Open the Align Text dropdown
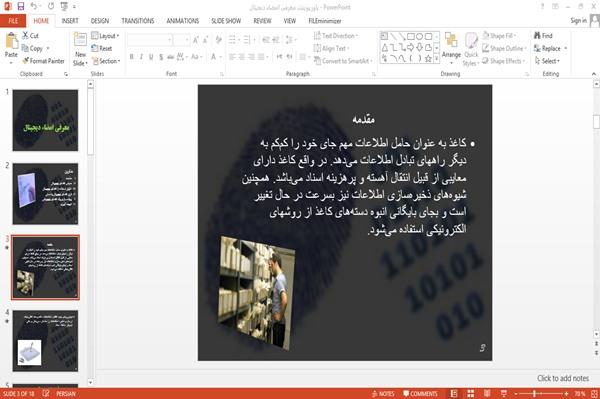 click(x=331, y=48)
